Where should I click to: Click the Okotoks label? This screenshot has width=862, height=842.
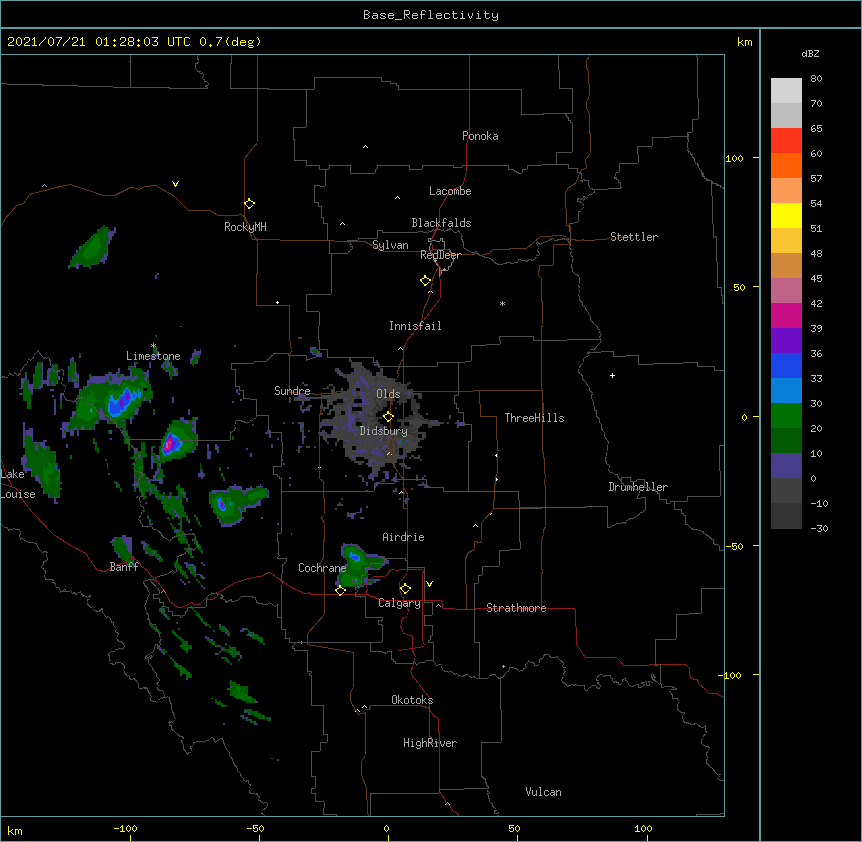412,700
